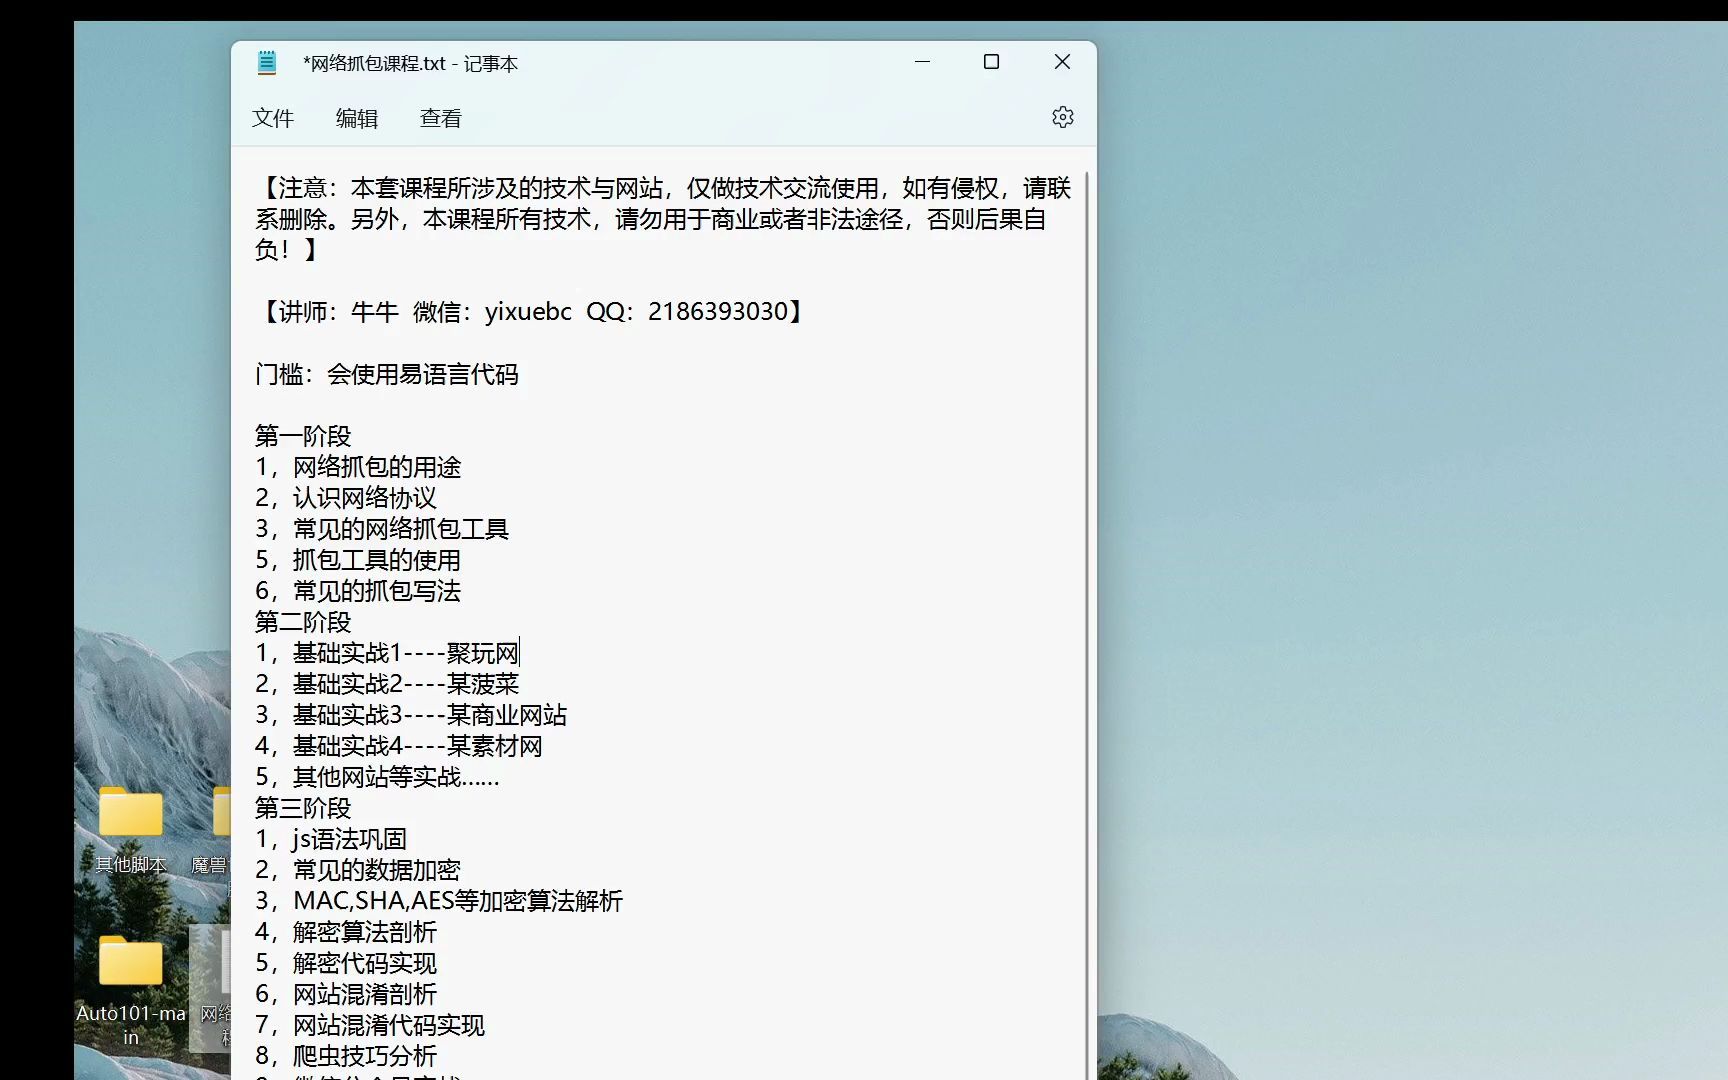Viewport: 1728px width, 1080px height.
Task: Click the line 1，网络抓包的用途
Action: 358,467
